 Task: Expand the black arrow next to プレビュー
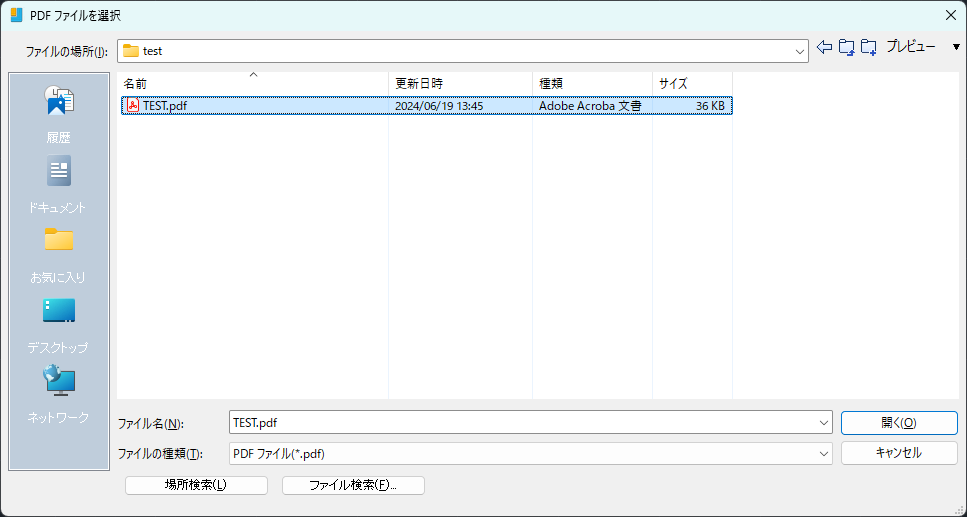pyautogui.click(x=957, y=47)
